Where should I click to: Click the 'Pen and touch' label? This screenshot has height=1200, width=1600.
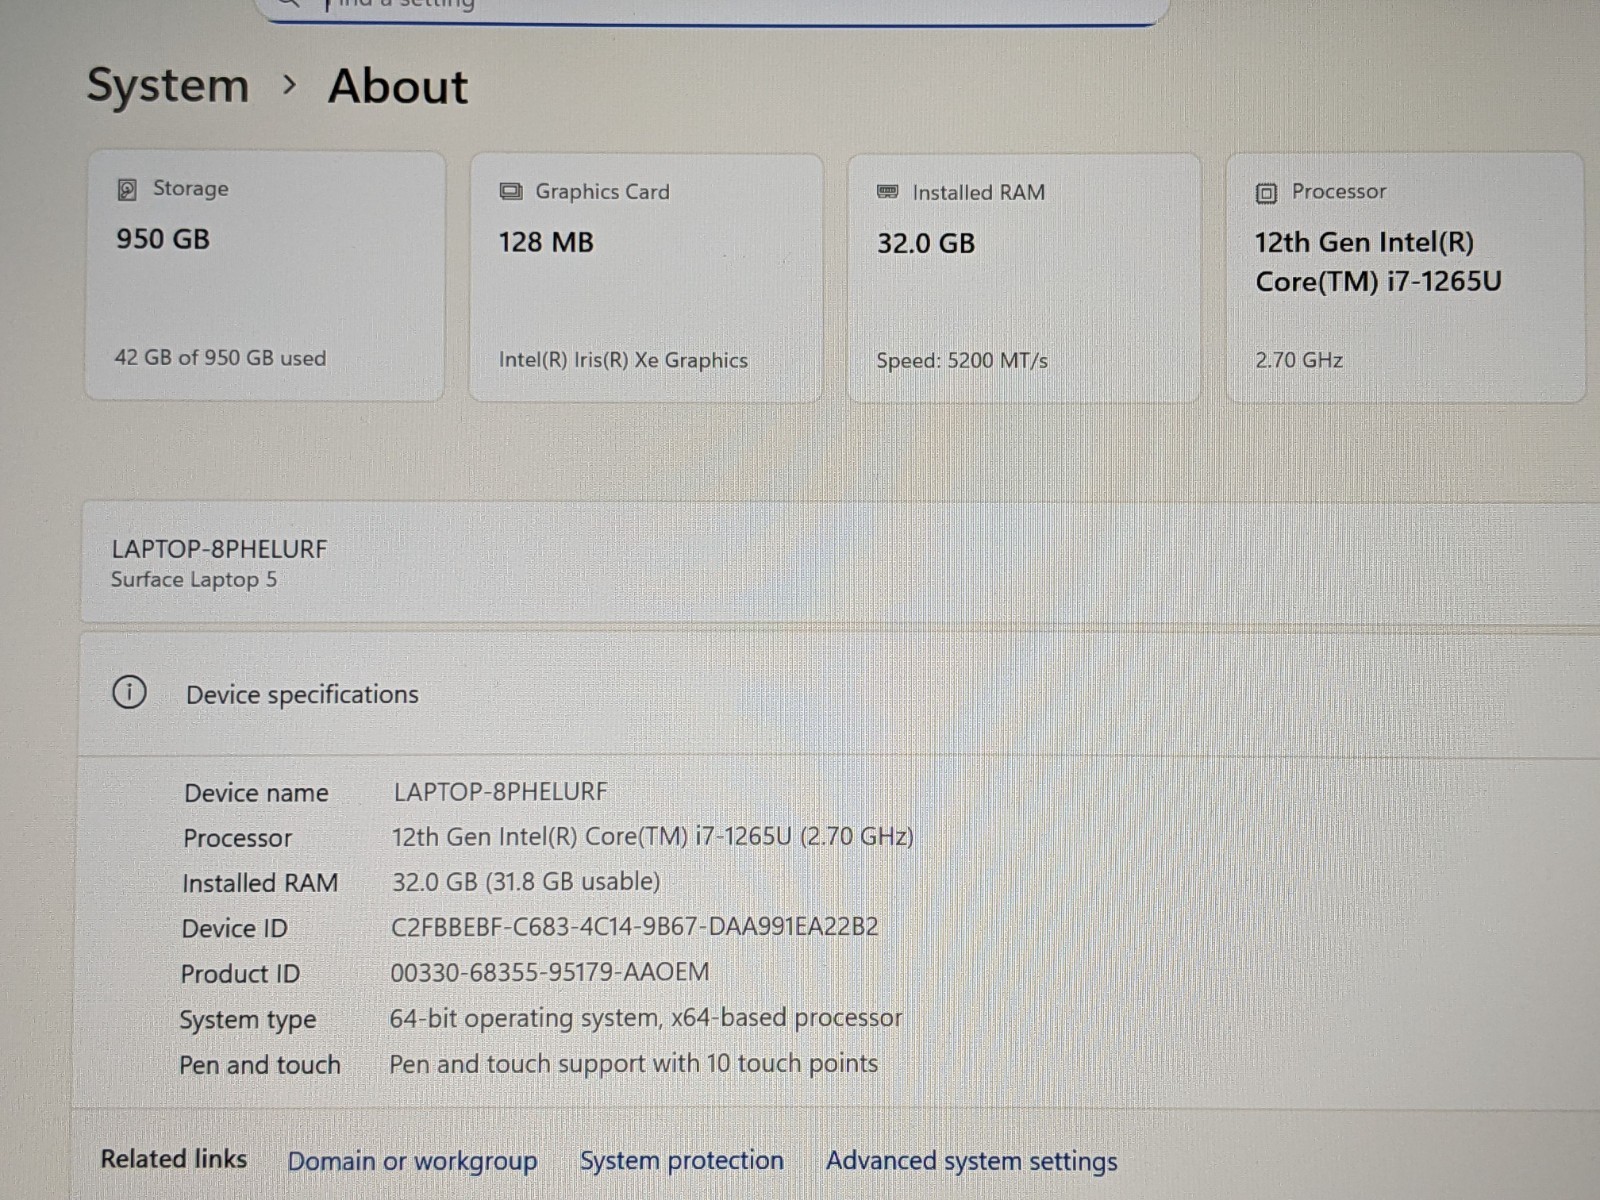pos(260,1065)
